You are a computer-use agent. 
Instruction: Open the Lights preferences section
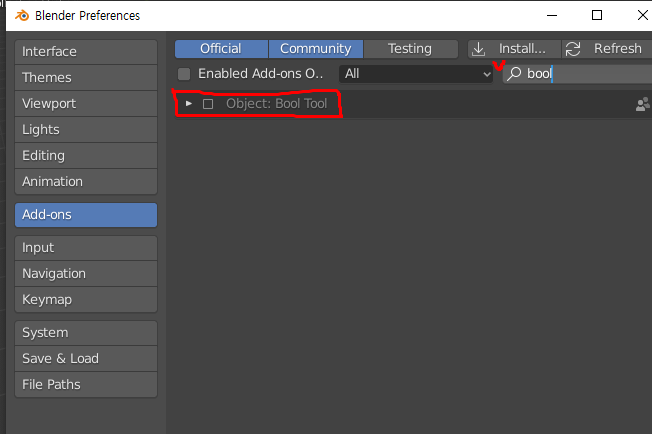tap(86, 130)
